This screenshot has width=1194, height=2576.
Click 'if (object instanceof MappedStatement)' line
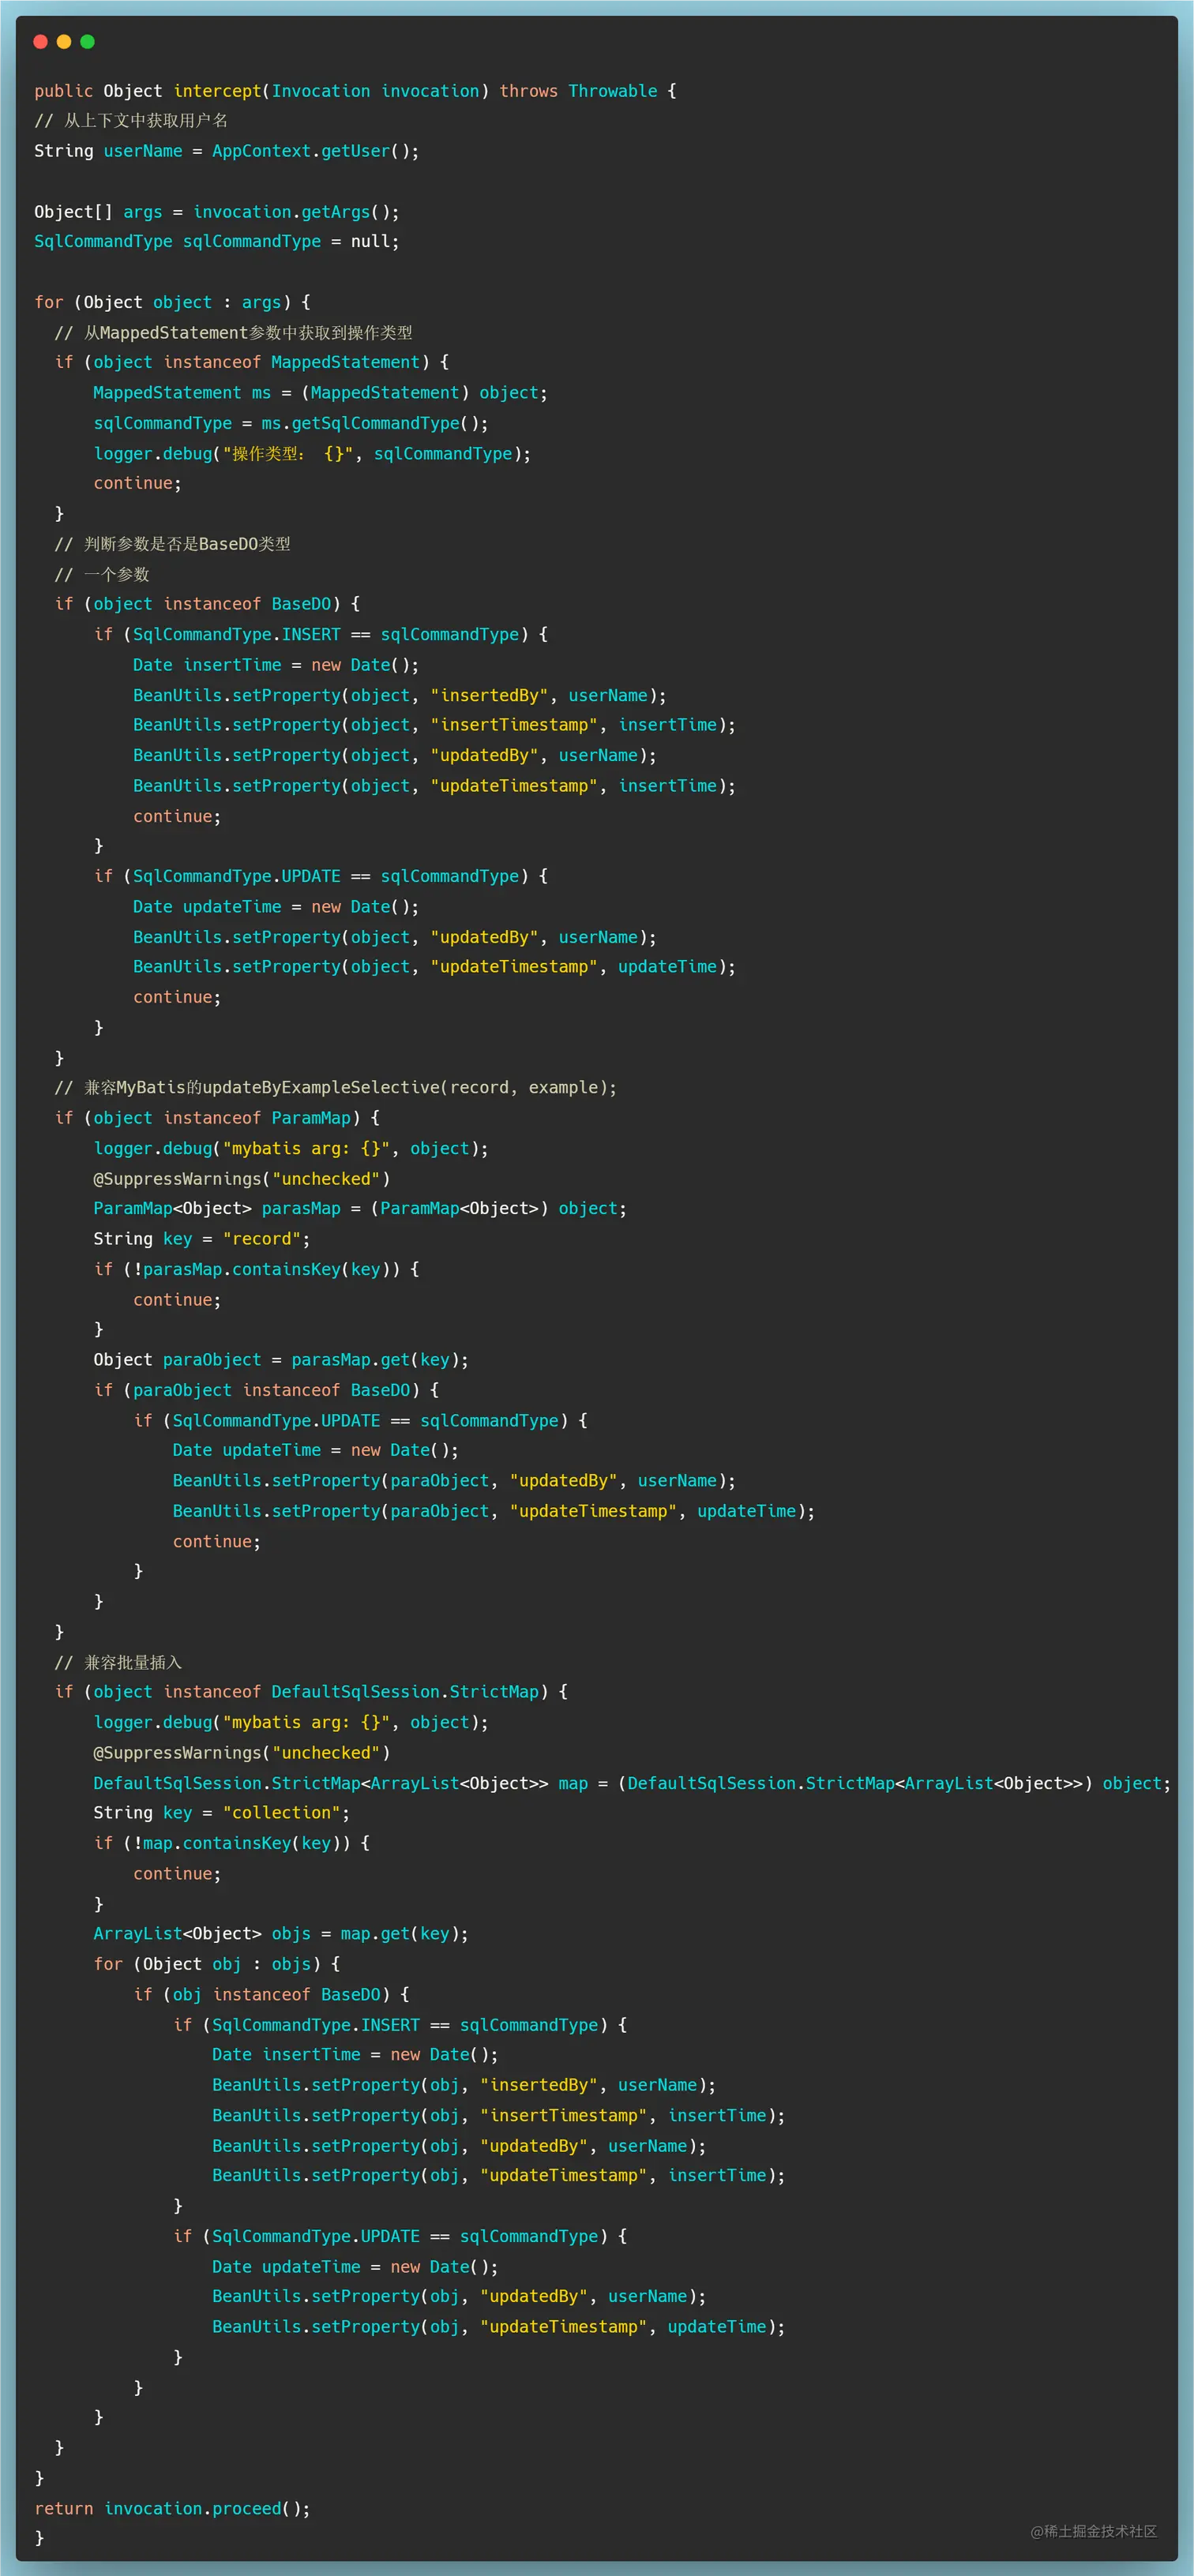pyautogui.click(x=252, y=362)
